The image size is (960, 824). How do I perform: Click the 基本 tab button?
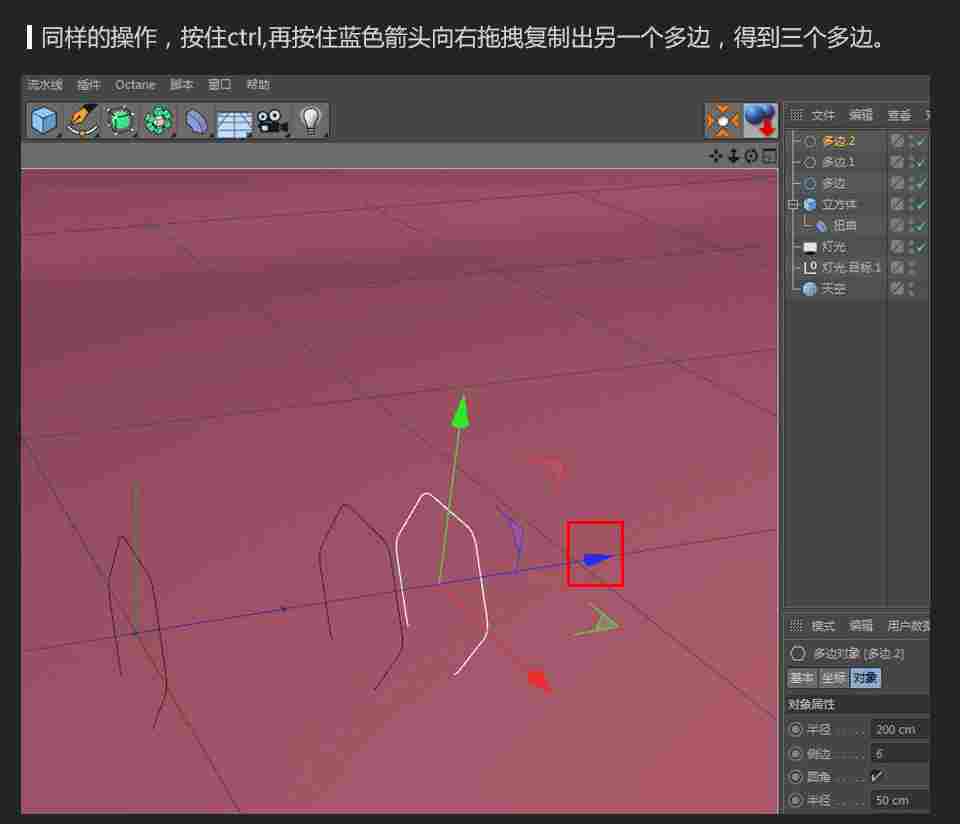point(800,678)
